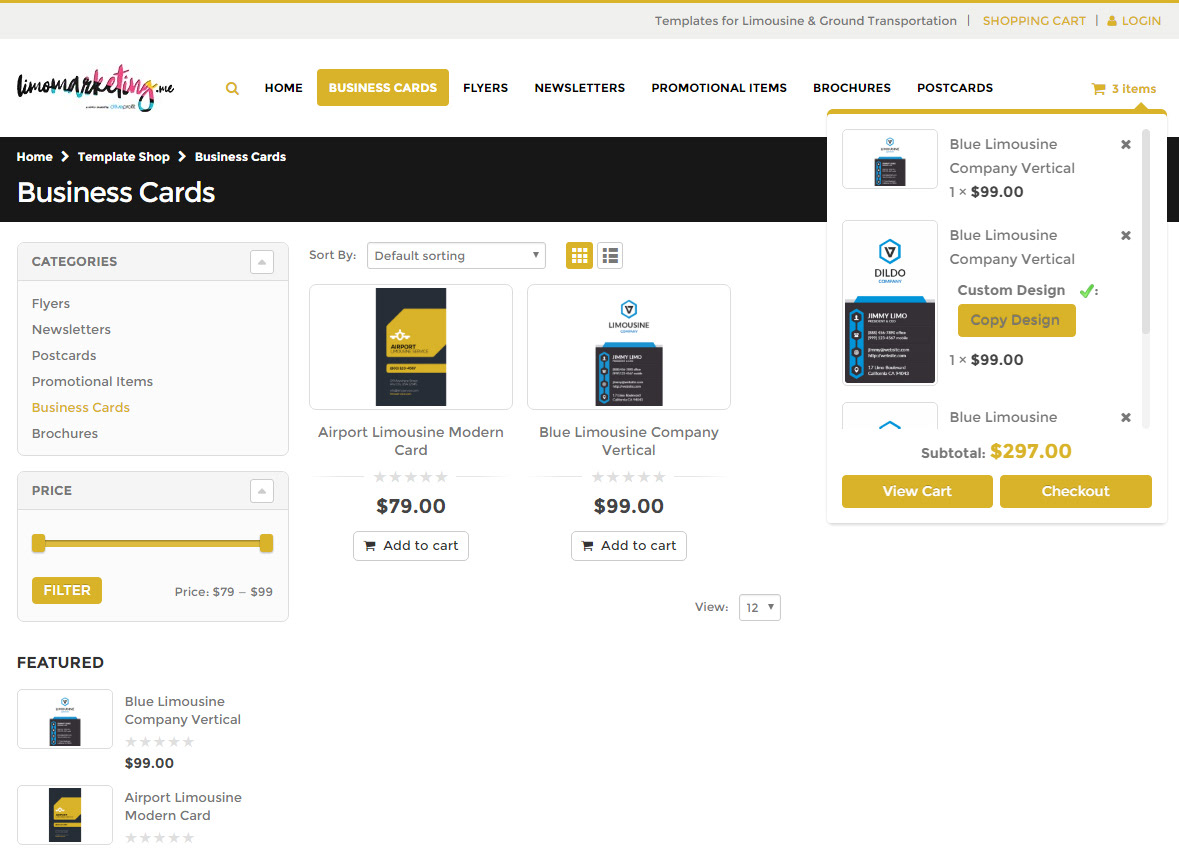
Task: Open FLYERS menu item
Action: point(486,88)
